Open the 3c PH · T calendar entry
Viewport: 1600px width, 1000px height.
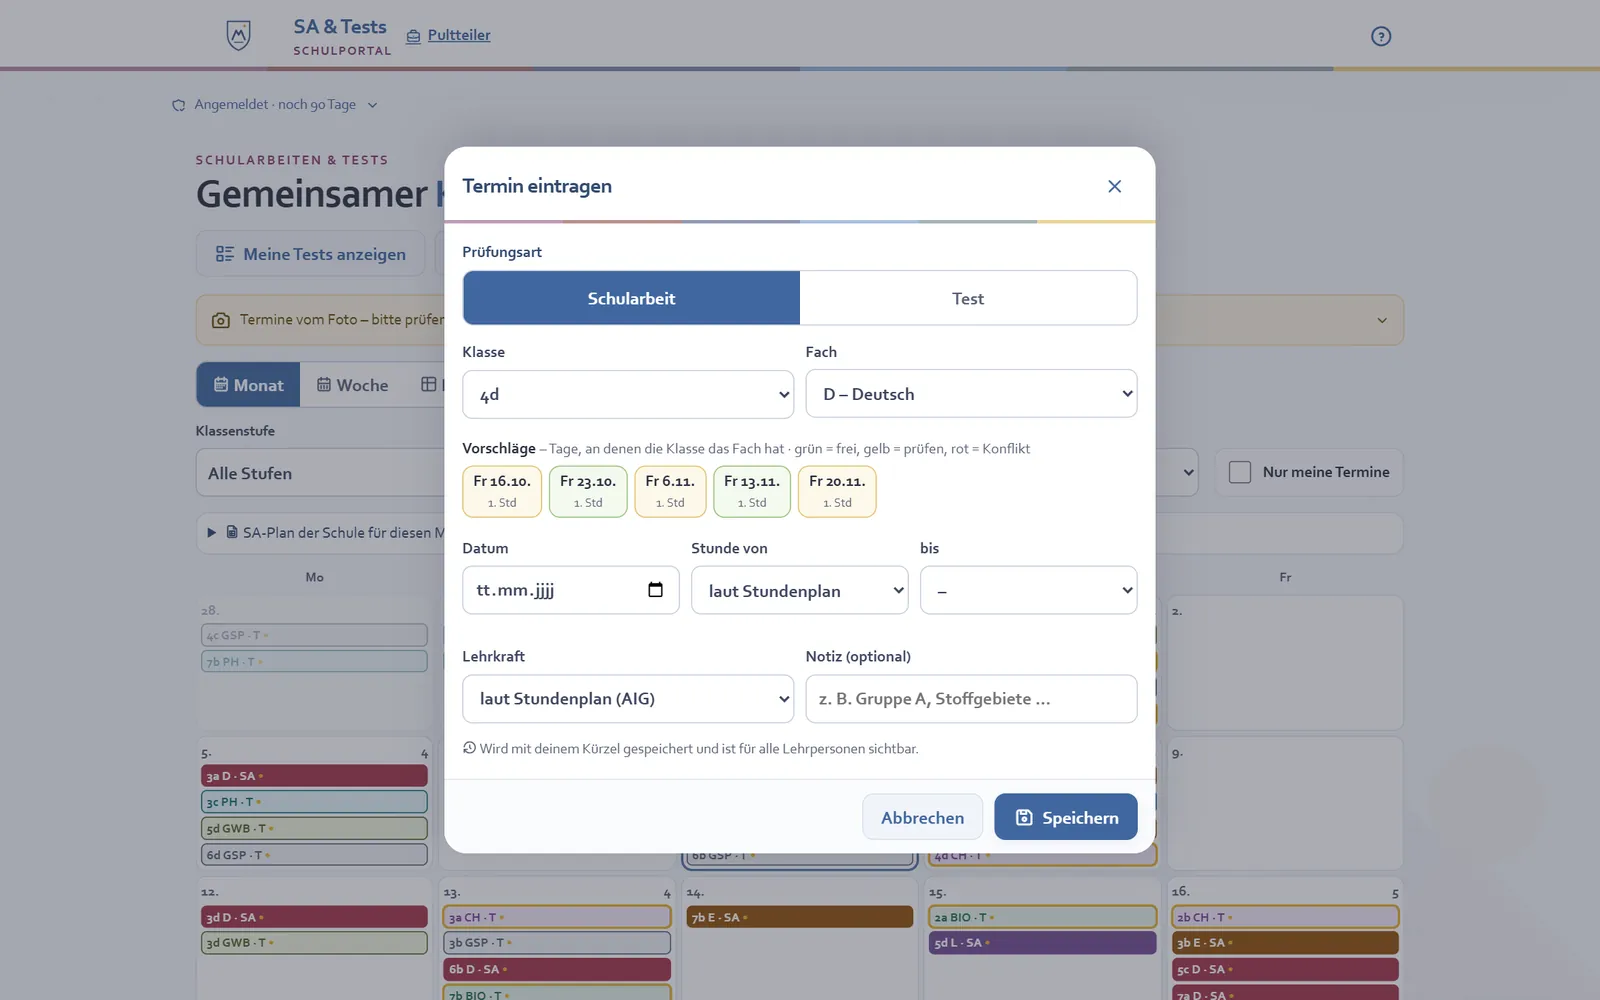click(314, 802)
